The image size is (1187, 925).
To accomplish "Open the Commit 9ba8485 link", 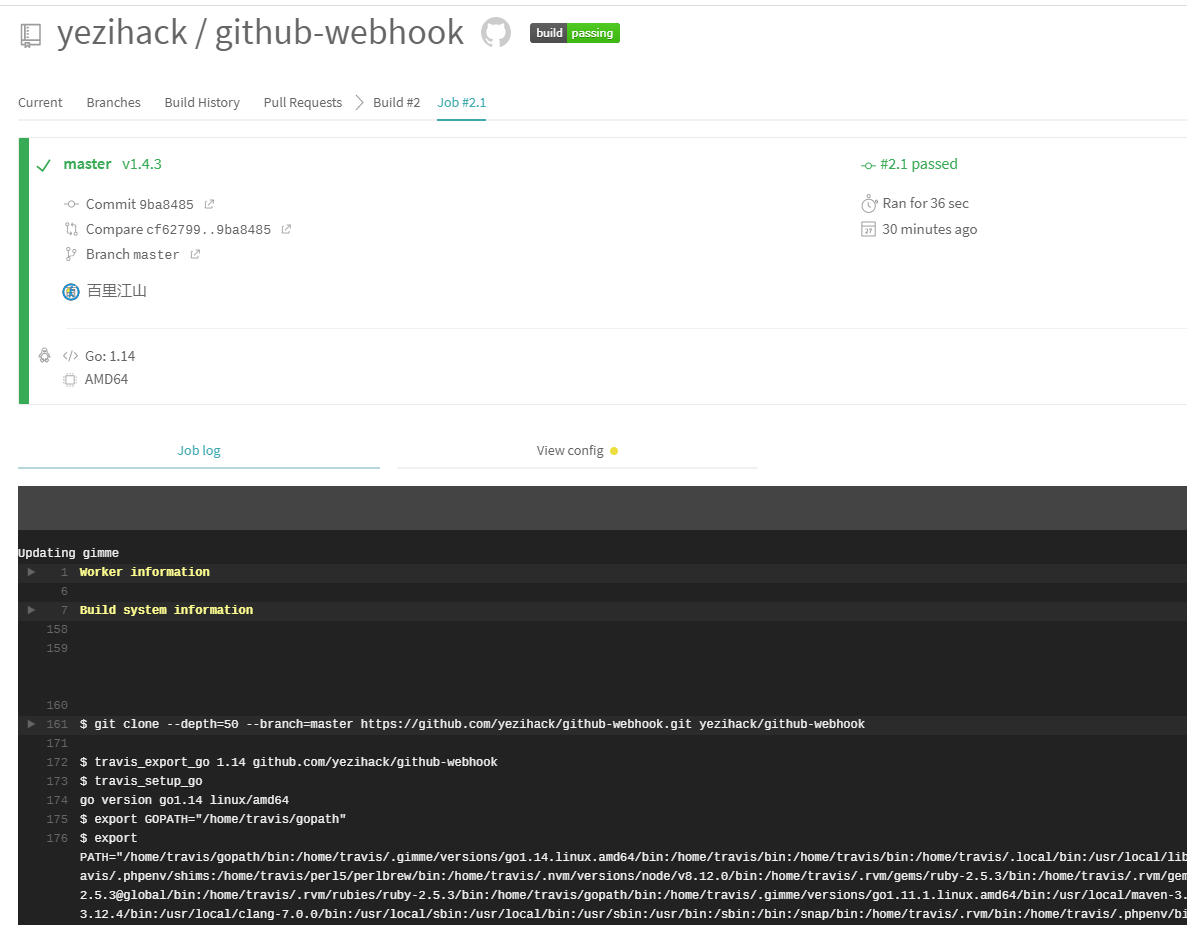I will pyautogui.click(x=139, y=204).
